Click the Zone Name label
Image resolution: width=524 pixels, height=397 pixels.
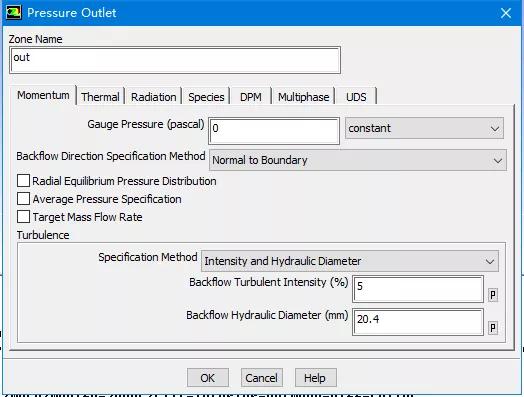point(35,39)
